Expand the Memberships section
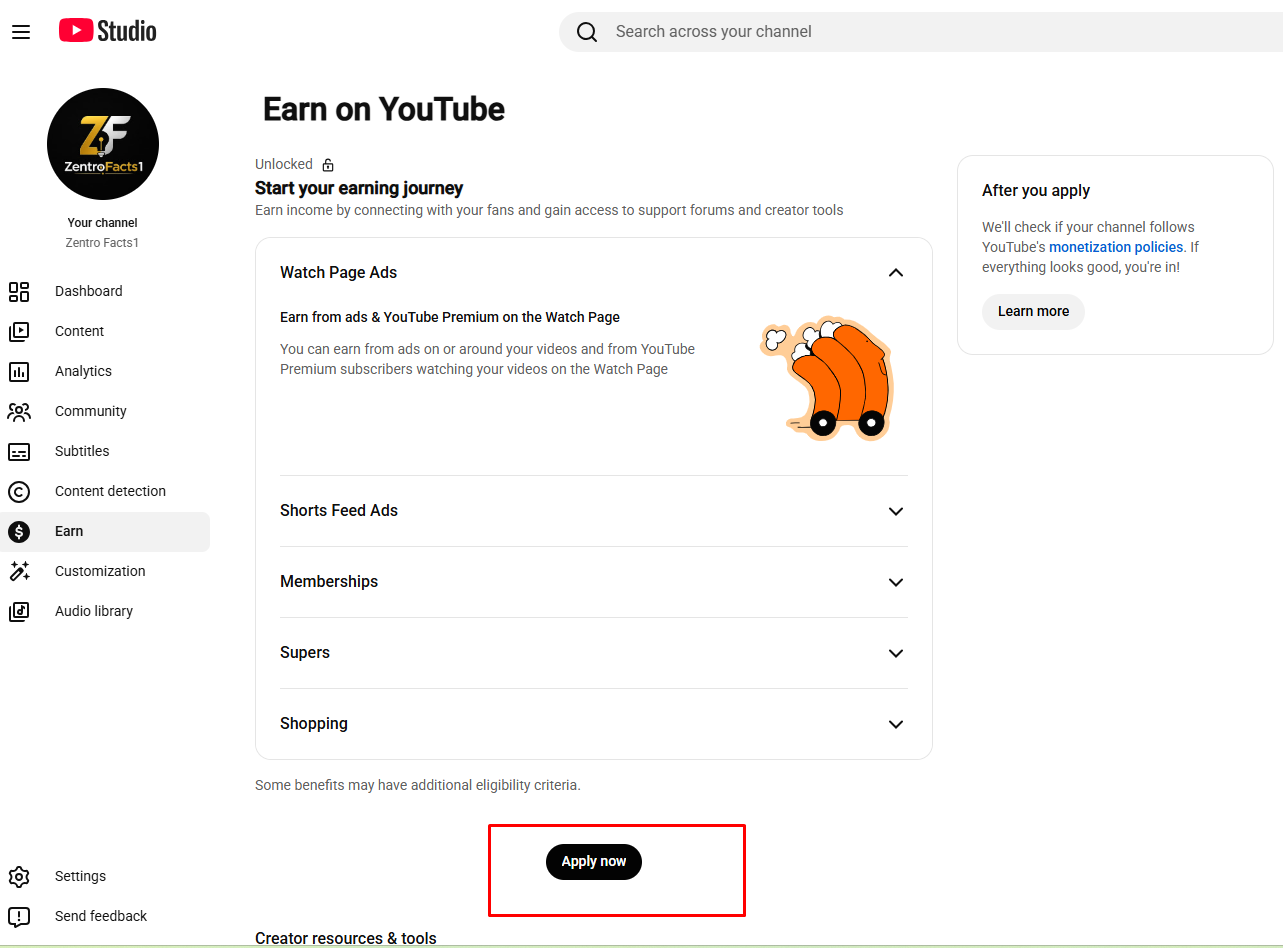Image resolution: width=1283 pixels, height=948 pixels. [896, 582]
